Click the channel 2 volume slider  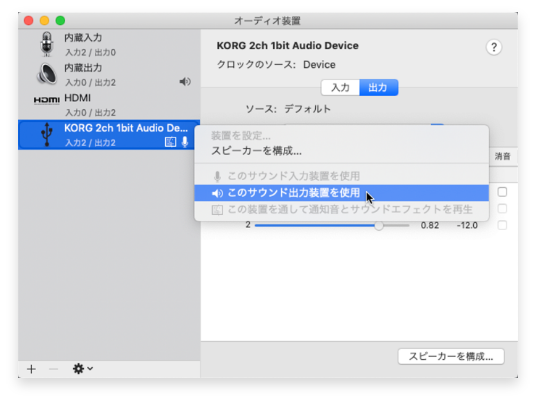332,225
